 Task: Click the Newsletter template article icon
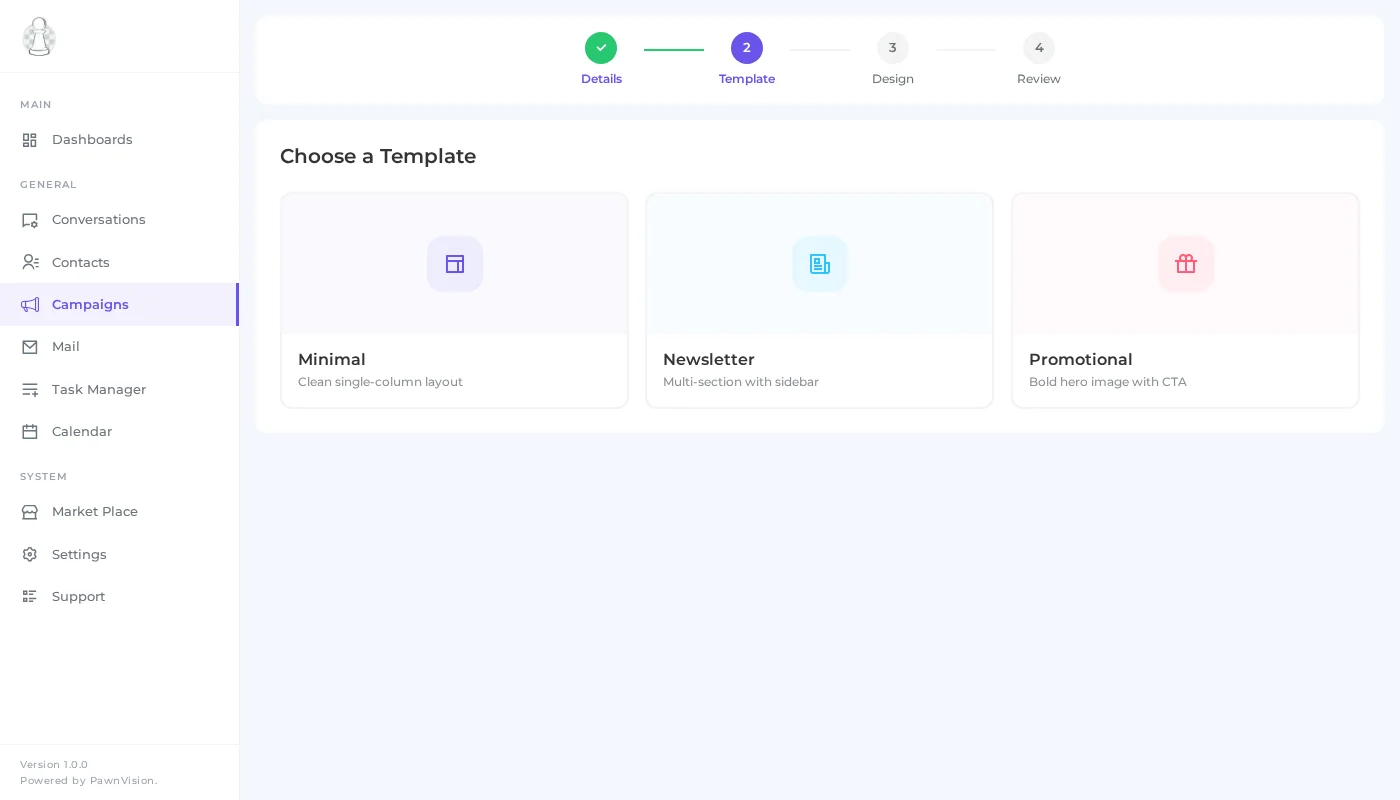[820, 264]
